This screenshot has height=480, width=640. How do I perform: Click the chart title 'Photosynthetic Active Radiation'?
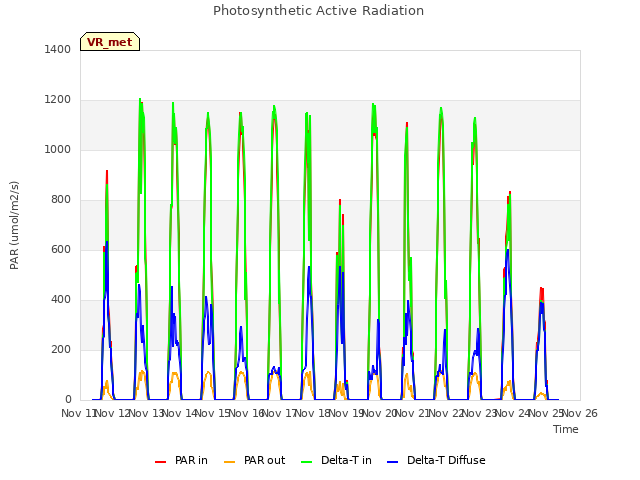318,11
